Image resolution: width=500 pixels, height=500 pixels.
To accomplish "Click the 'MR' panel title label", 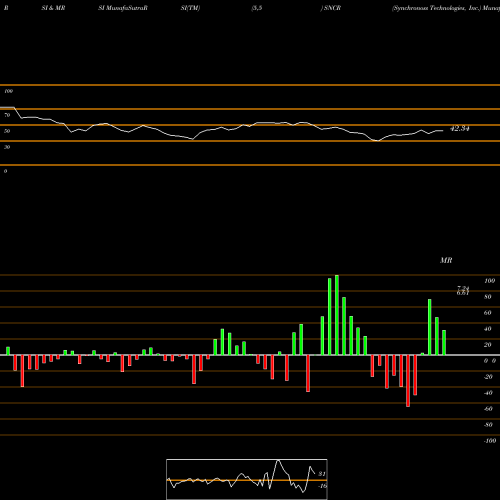I will click(446, 260).
